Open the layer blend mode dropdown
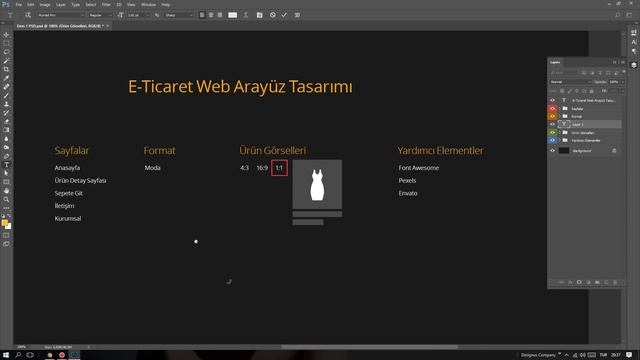640x360 pixels. tap(570, 82)
